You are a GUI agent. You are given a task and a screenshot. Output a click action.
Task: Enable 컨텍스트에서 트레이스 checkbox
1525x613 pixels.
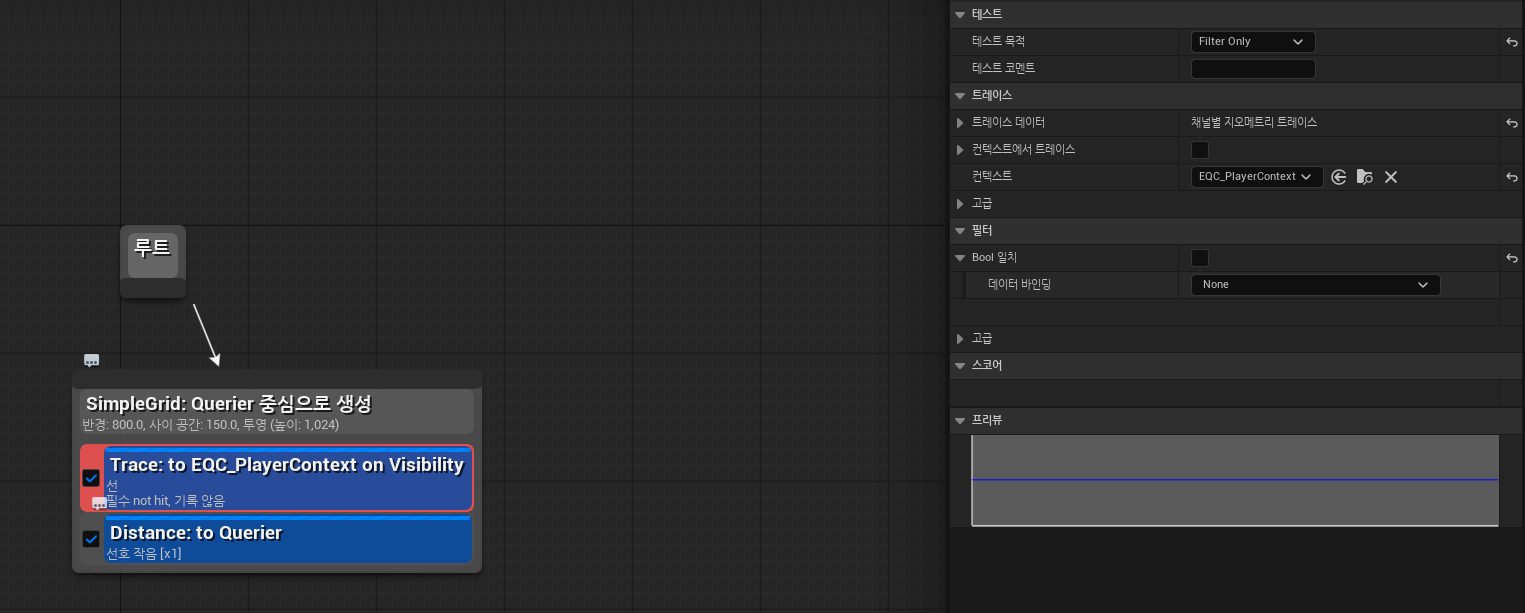(1200, 150)
